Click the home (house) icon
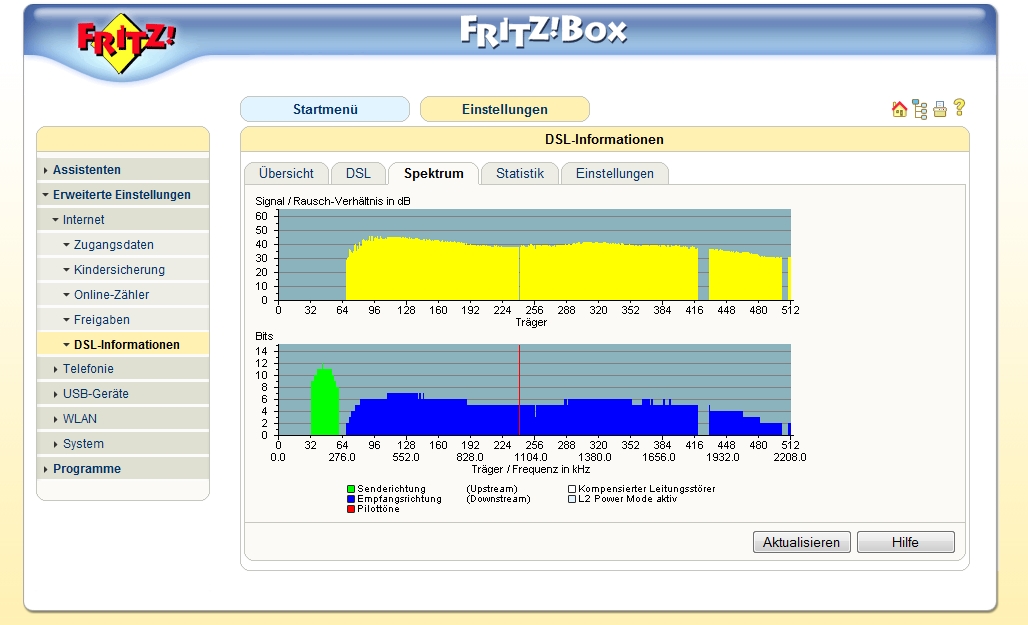Image resolution: width=1028 pixels, height=625 pixels. click(x=899, y=109)
